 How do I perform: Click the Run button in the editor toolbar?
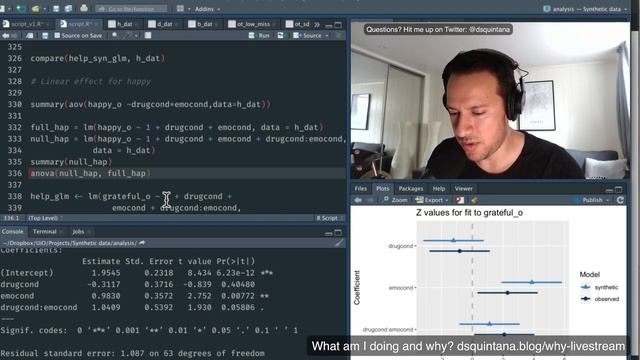pyautogui.click(x=259, y=36)
